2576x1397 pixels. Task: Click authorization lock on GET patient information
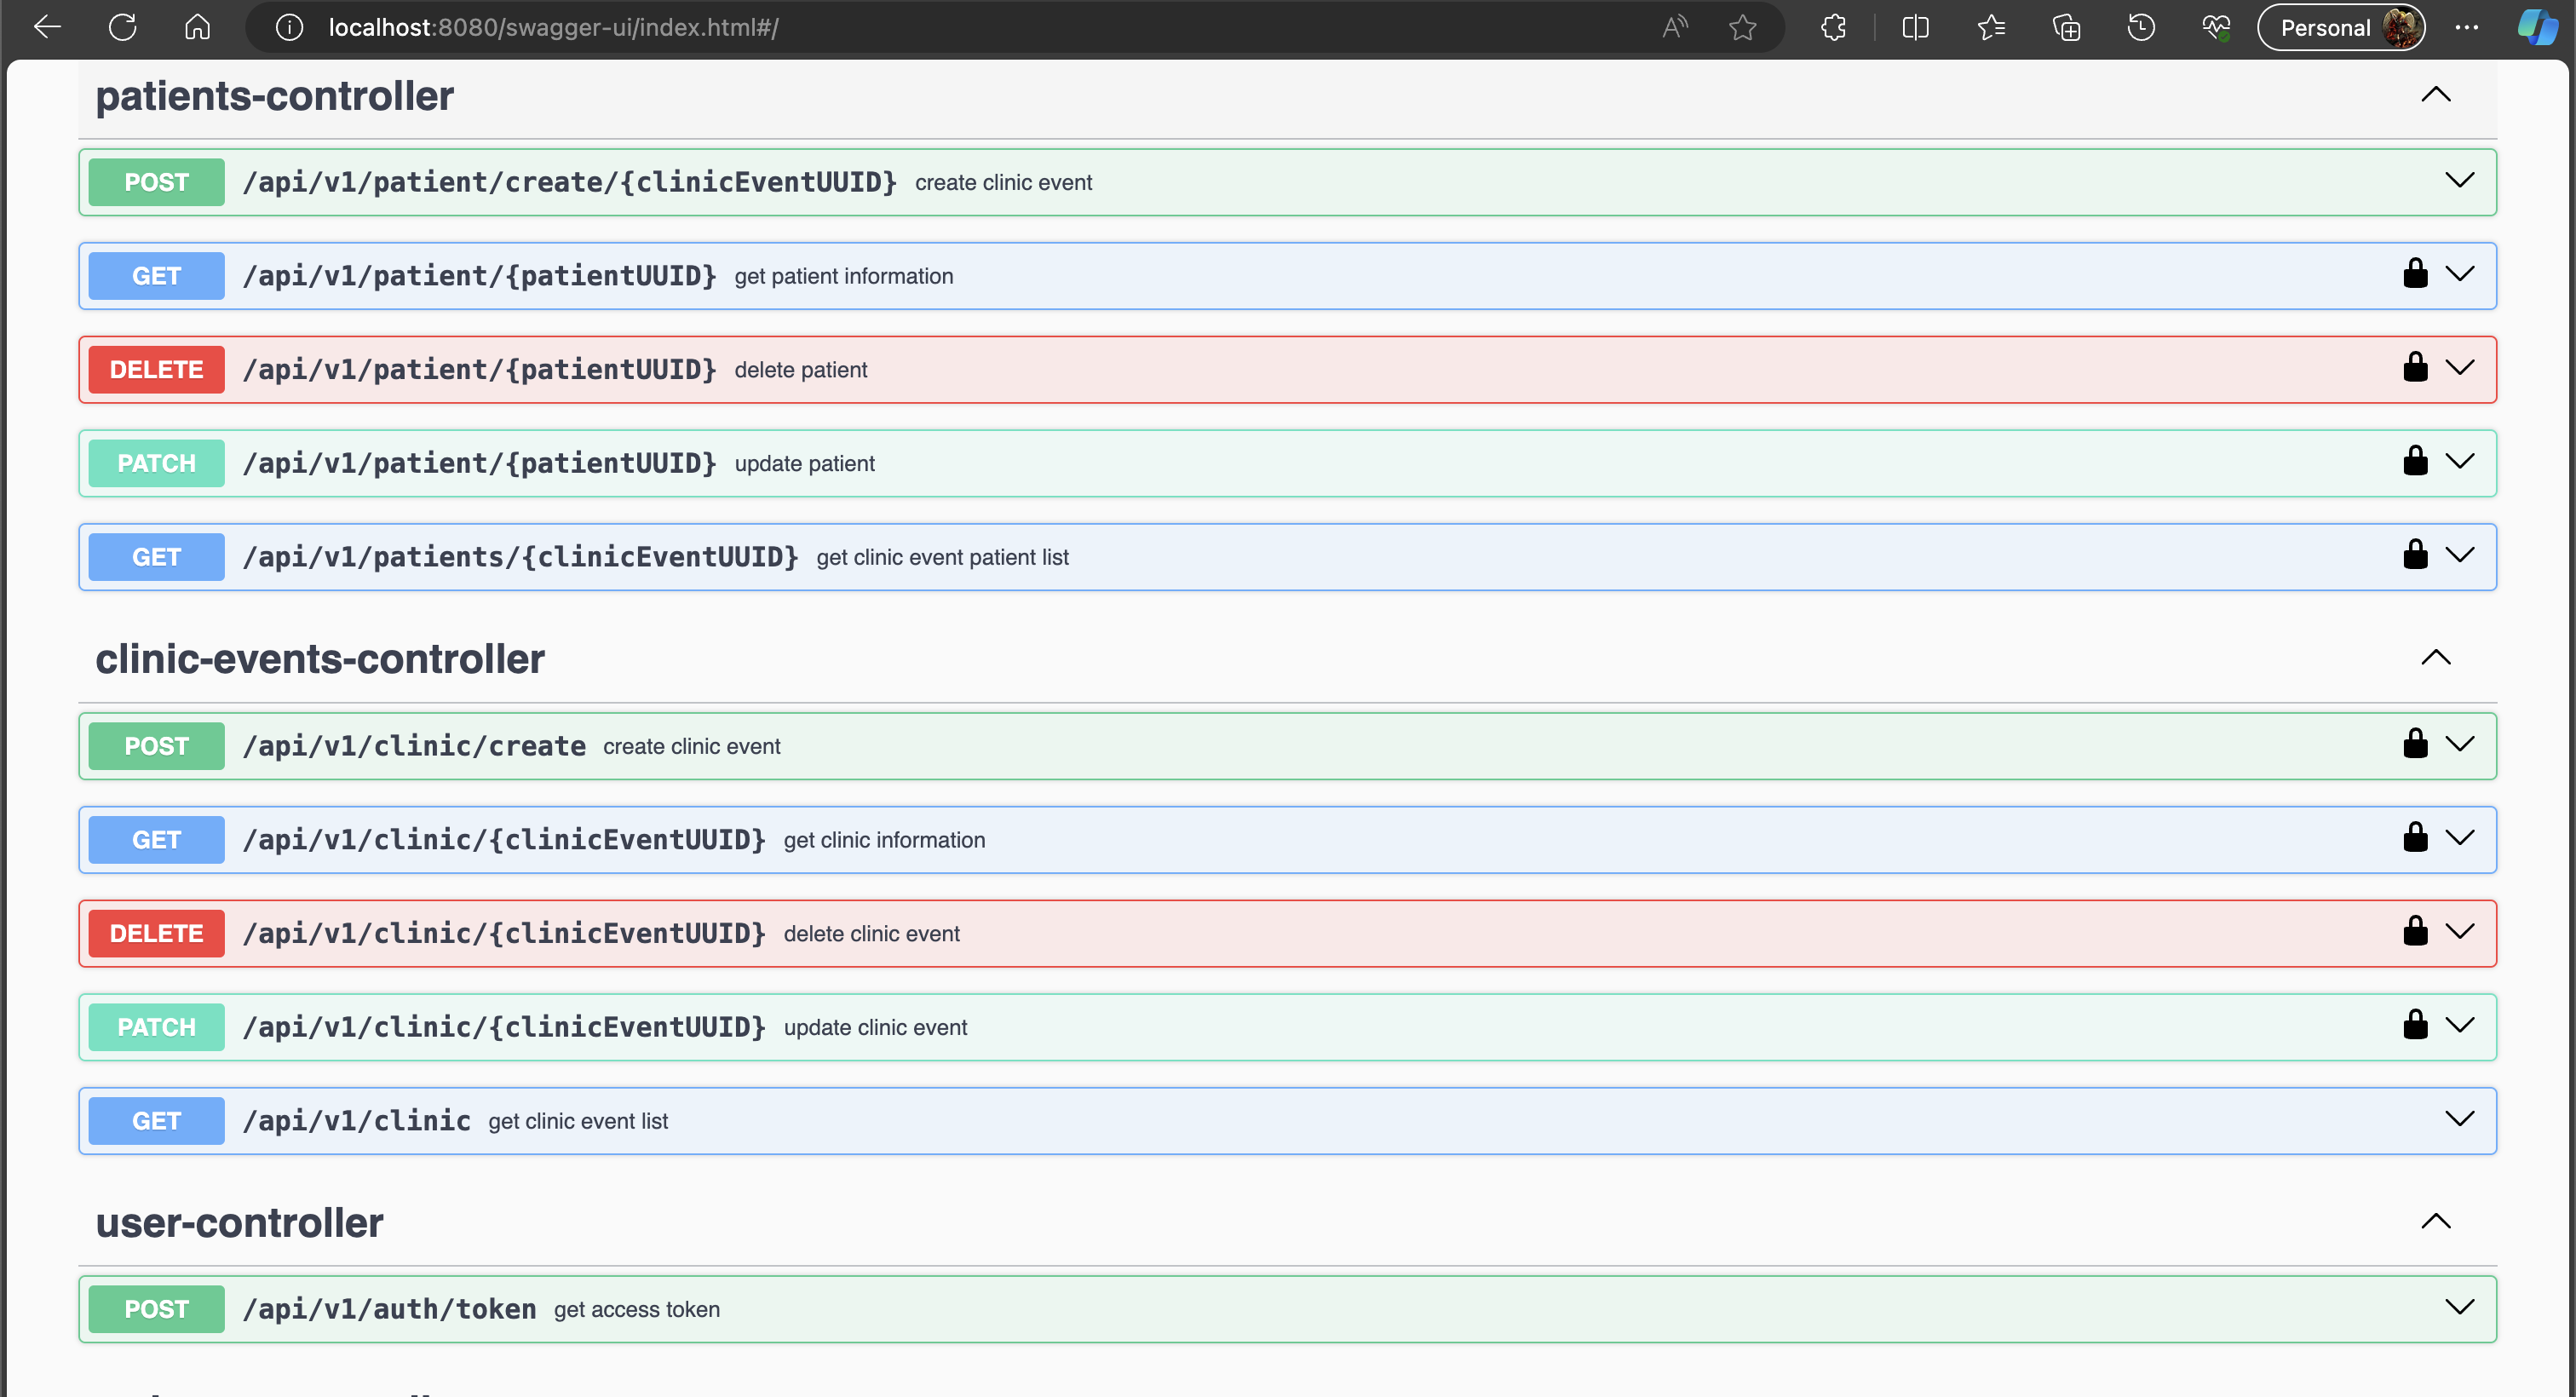click(2415, 274)
